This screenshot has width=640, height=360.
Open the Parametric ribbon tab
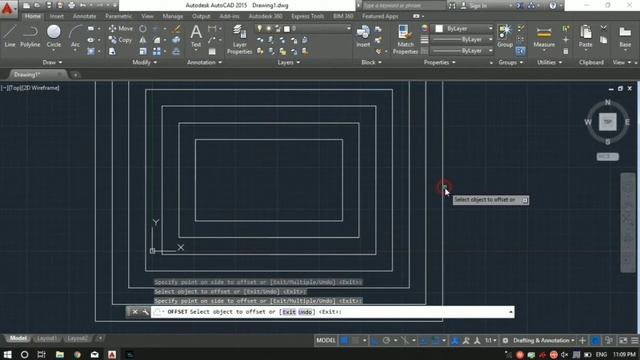(118, 16)
